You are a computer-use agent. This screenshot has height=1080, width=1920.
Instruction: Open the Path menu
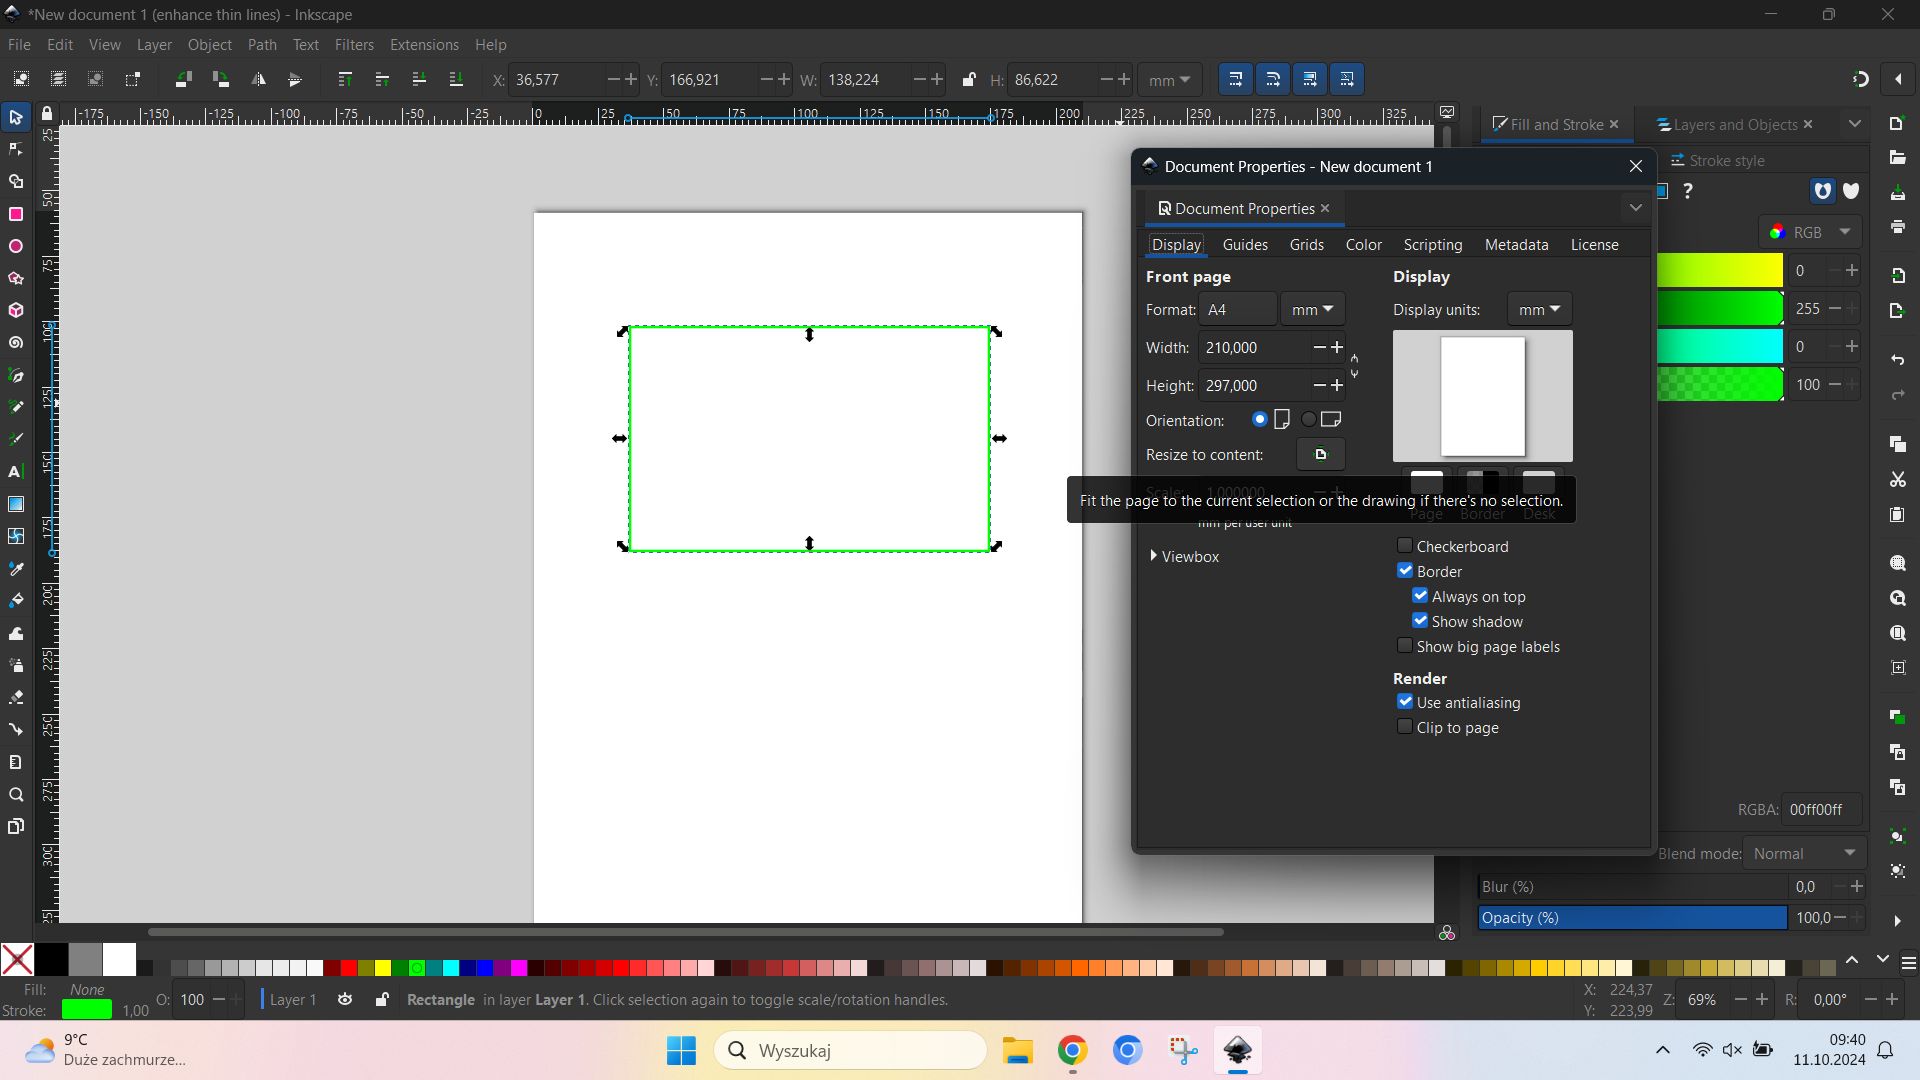tap(262, 45)
